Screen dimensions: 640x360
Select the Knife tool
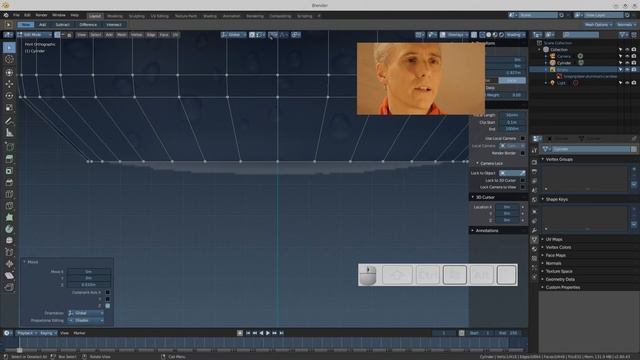[9, 206]
